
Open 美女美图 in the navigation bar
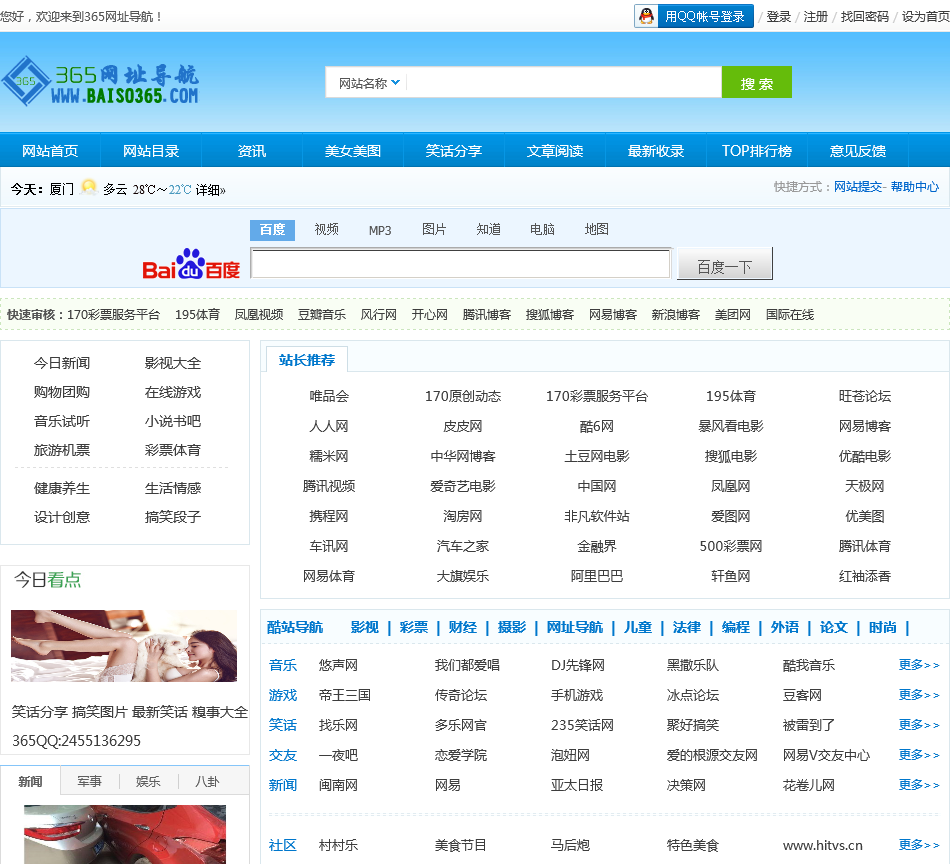tap(352, 151)
